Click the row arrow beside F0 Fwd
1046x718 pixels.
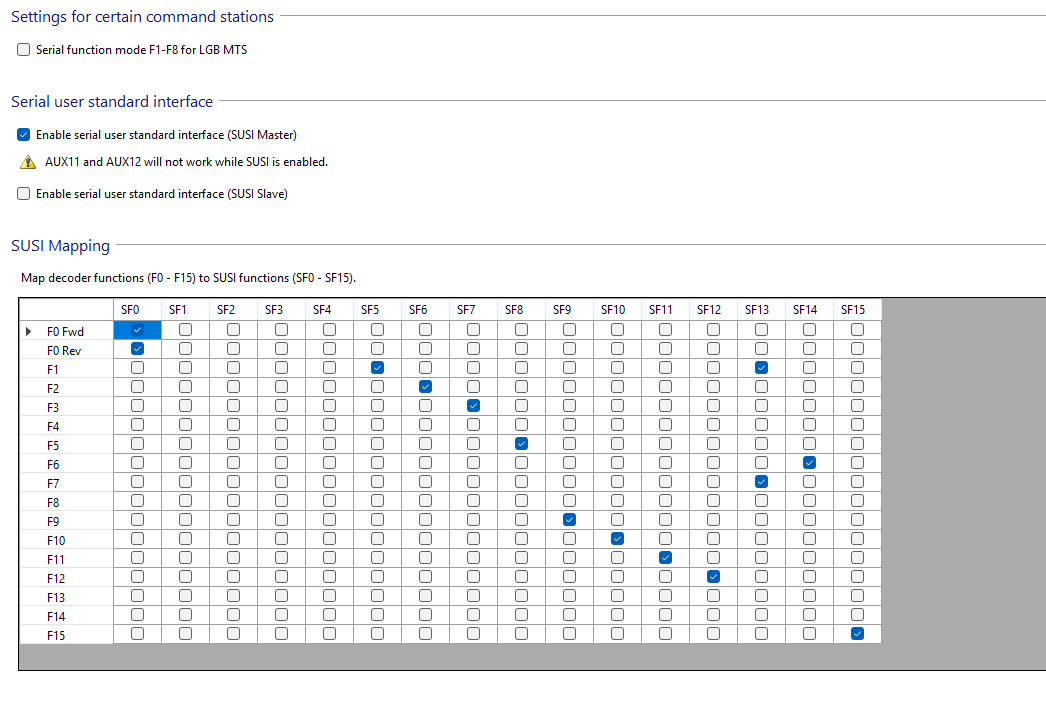29,330
